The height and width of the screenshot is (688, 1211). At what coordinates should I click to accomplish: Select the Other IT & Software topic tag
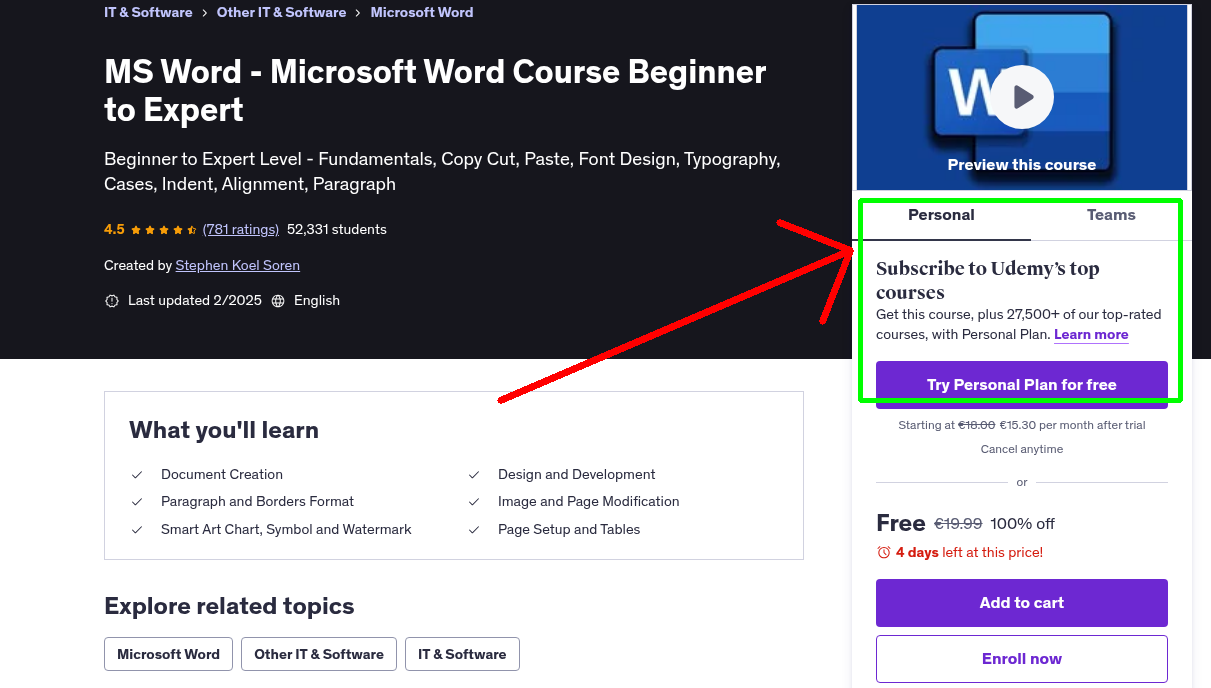click(319, 654)
